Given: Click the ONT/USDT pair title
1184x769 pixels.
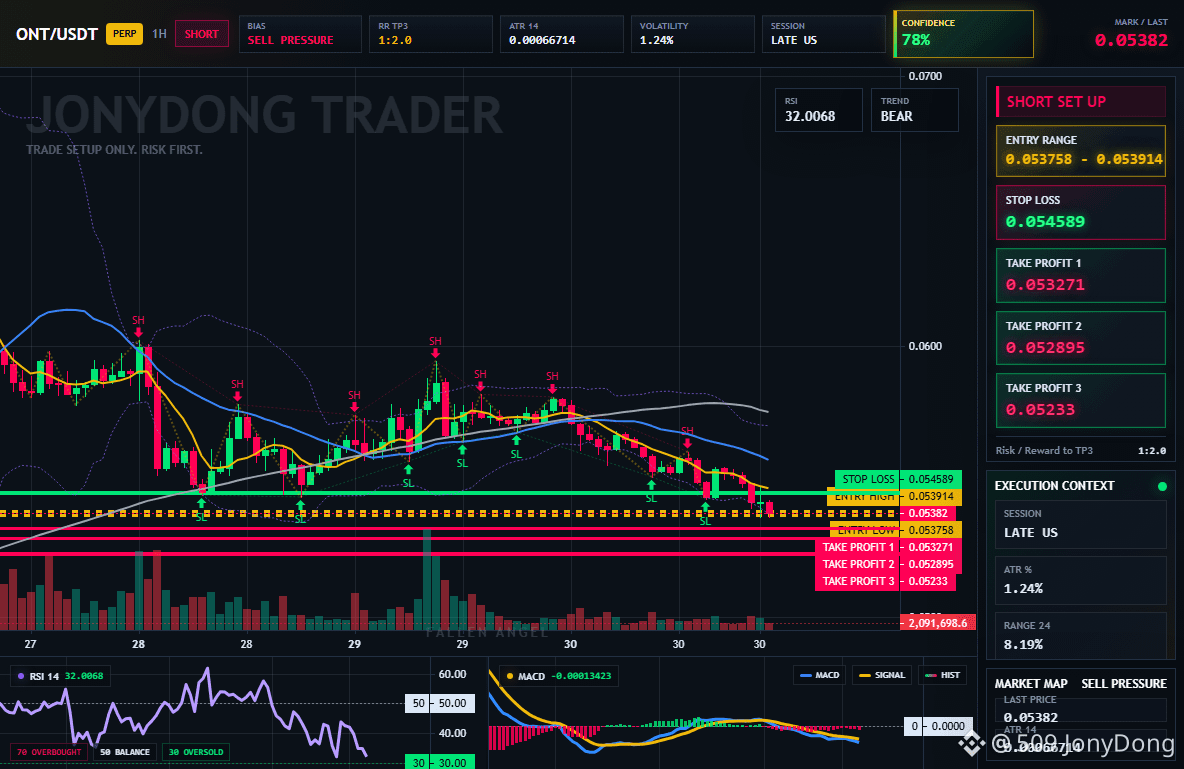Looking at the screenshot, I should tap(57, 34).
